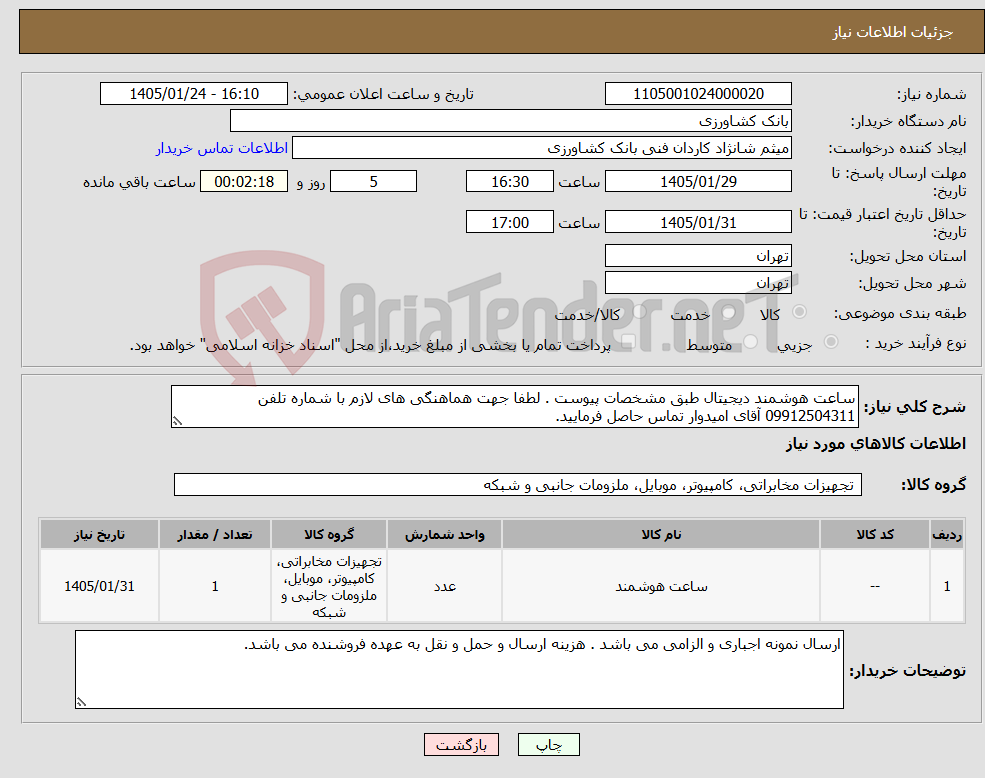985x778 pixels.
Task: Click the delivery city field تهران
Action: pyautogui.click(x=698, y=283)
